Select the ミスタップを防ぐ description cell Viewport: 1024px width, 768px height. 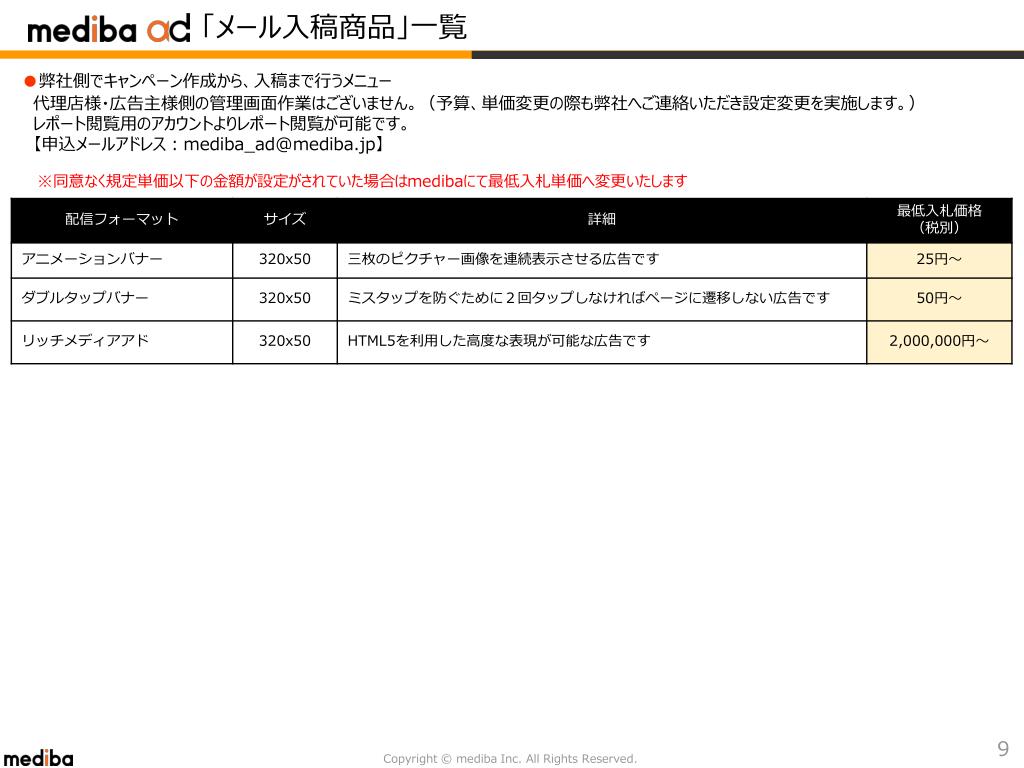pos(601,299)
